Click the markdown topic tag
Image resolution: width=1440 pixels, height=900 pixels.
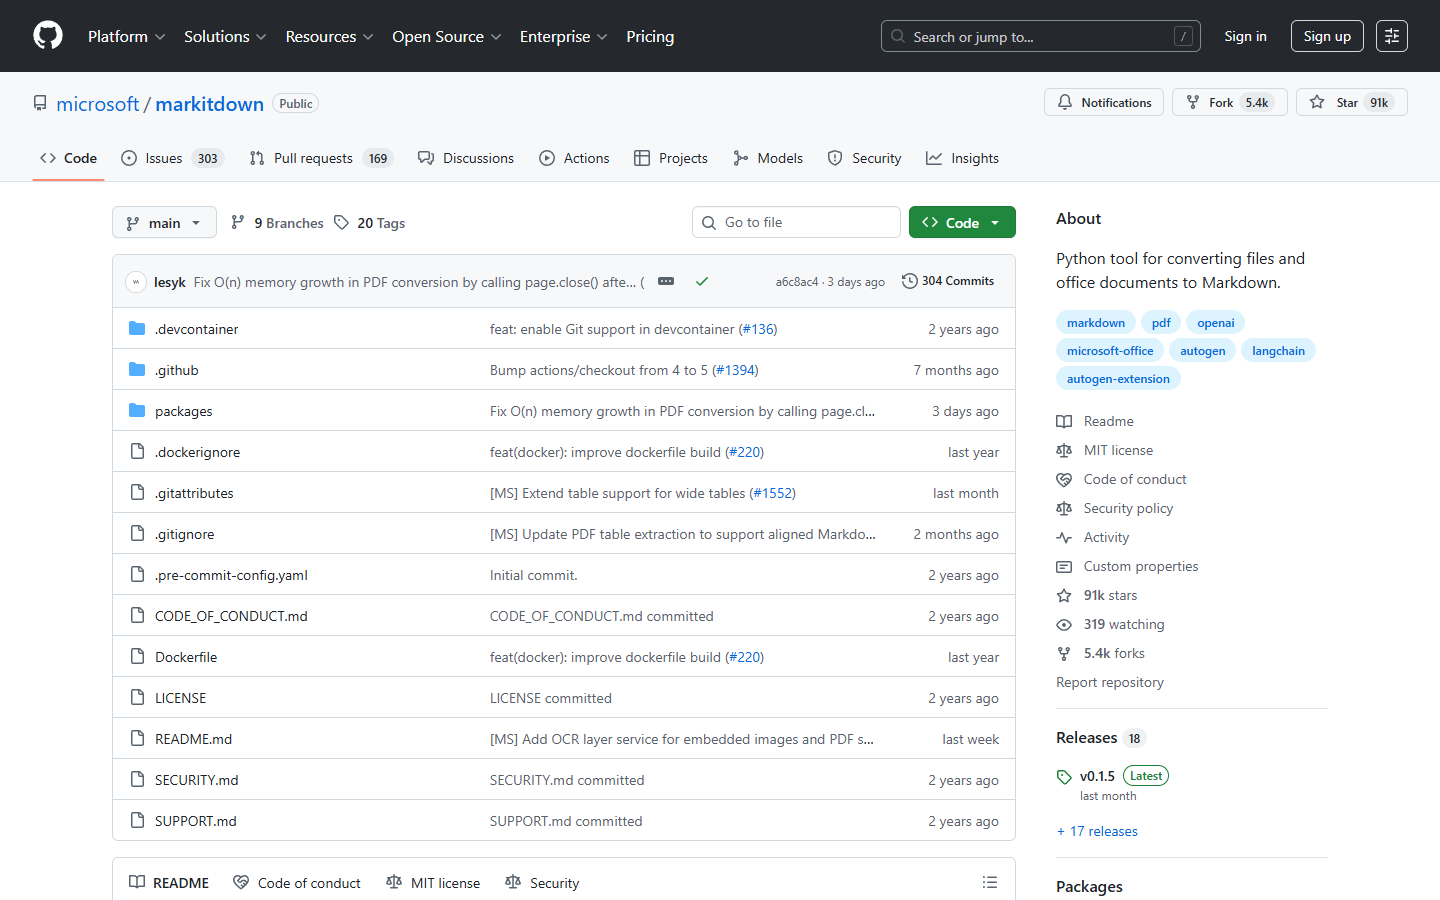point(1095,322)
